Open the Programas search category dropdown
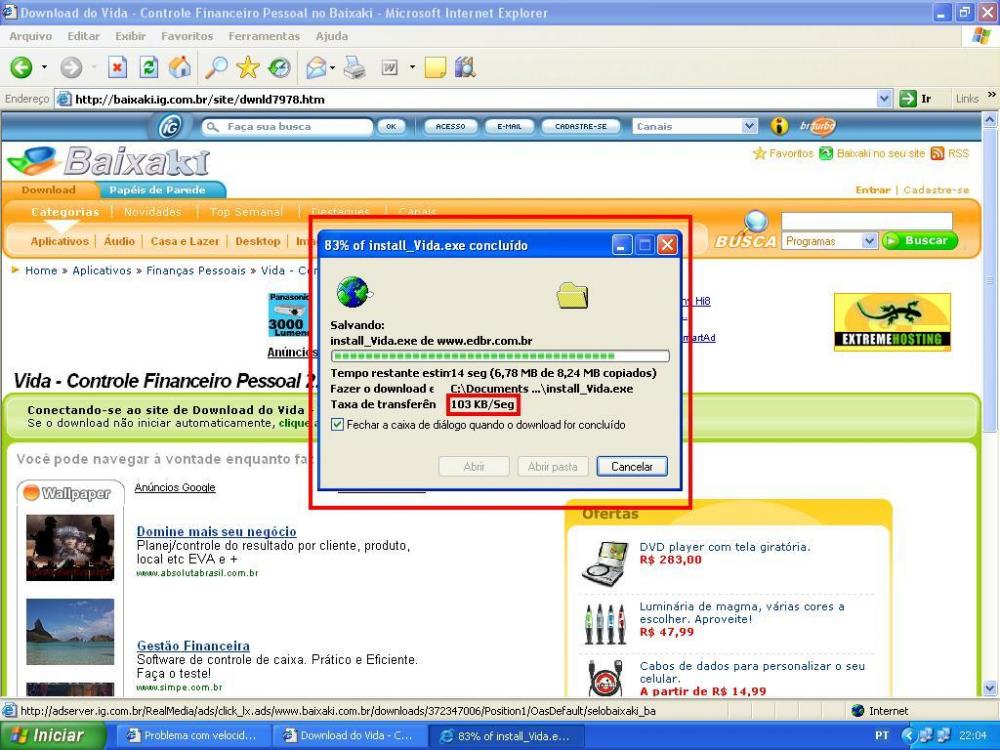Screen dimensions: 1000x750 click(869, 241)
